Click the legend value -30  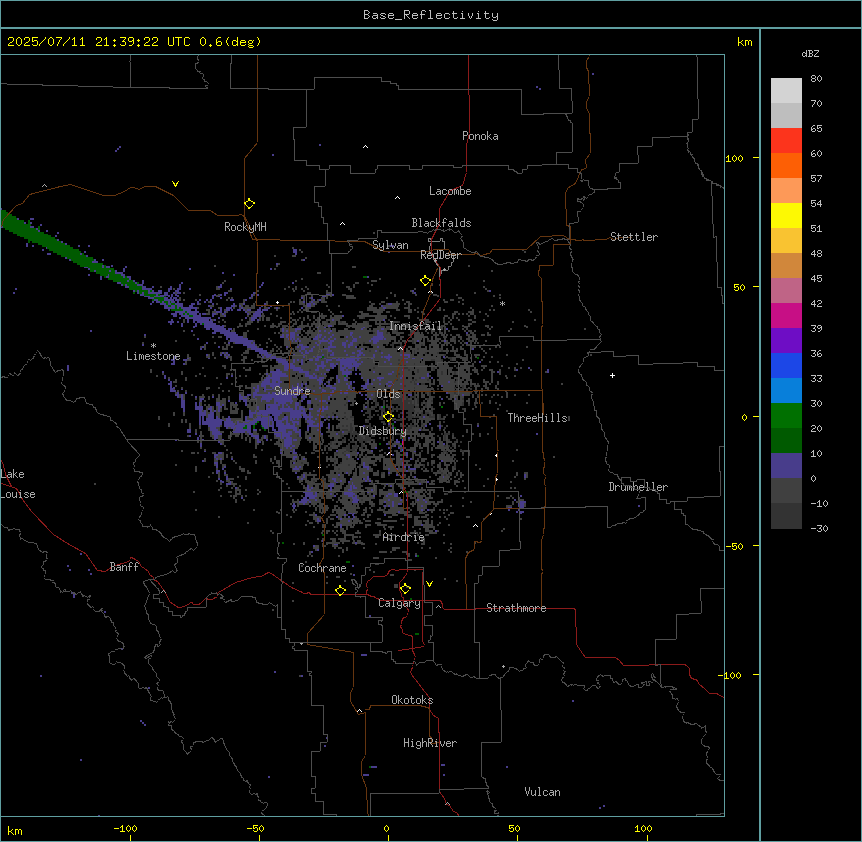point(819,528)
